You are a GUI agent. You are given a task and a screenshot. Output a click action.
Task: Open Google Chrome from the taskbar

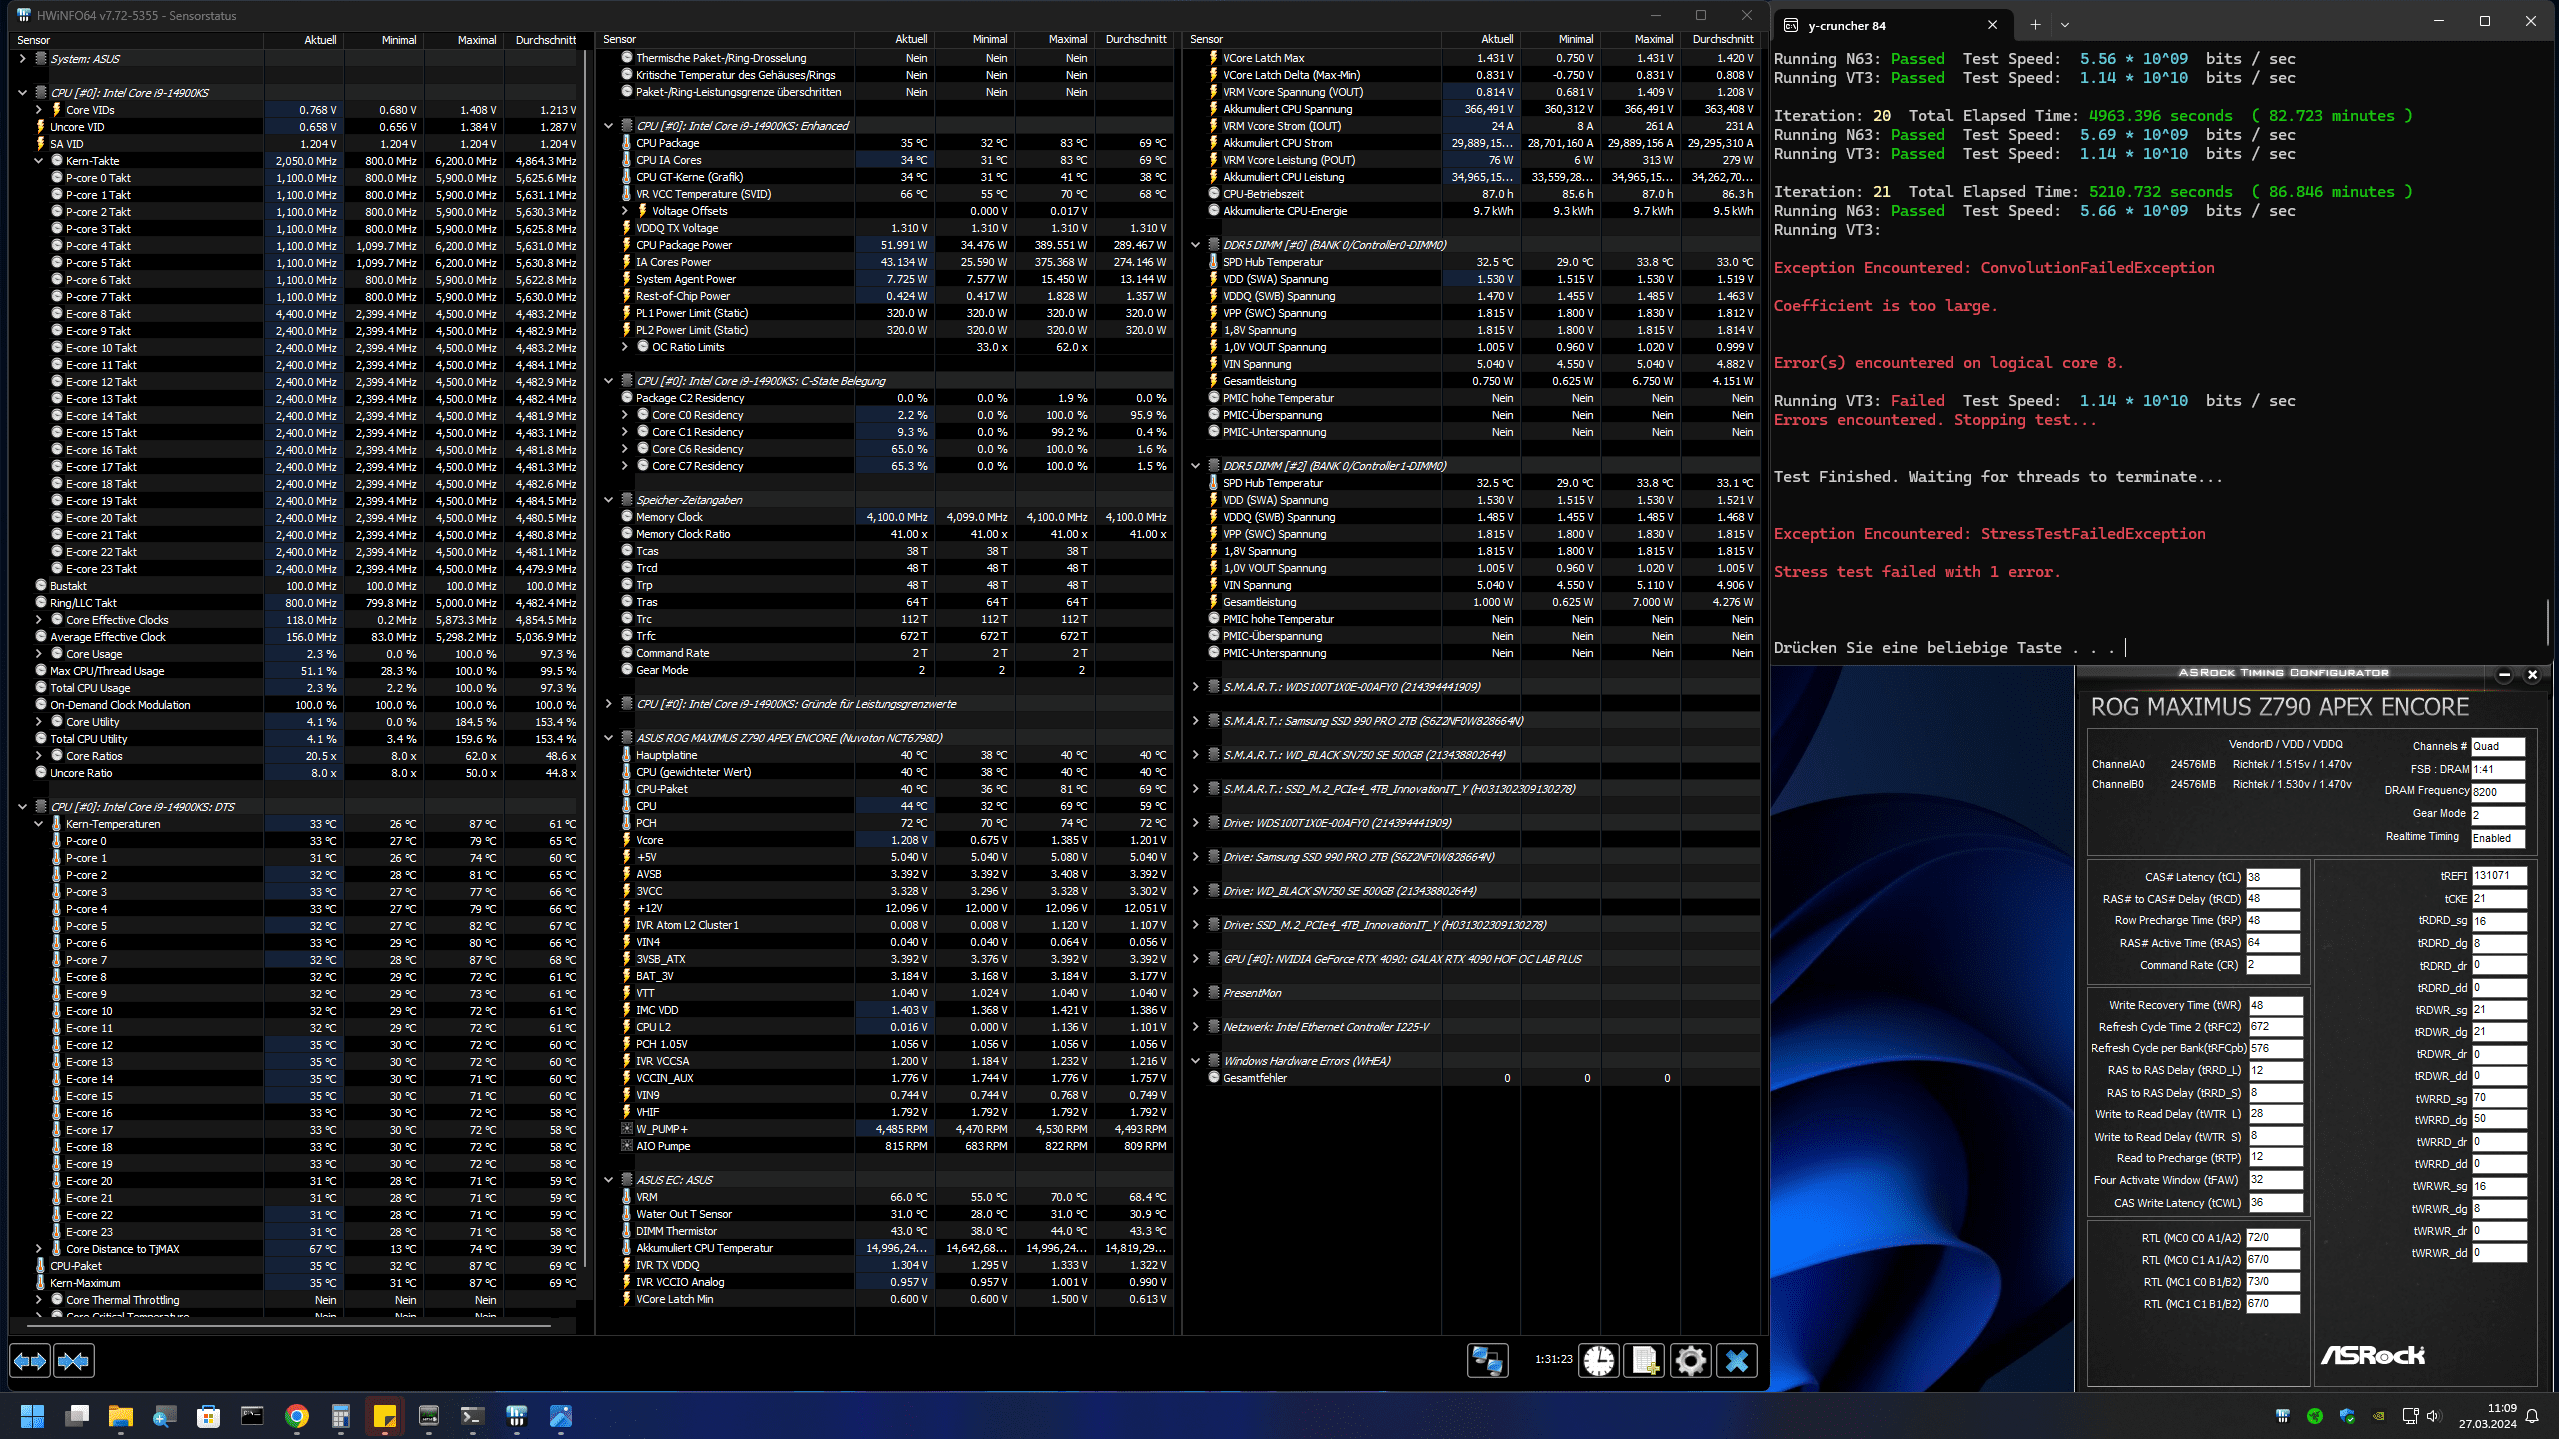click(x=296, y=1416)
